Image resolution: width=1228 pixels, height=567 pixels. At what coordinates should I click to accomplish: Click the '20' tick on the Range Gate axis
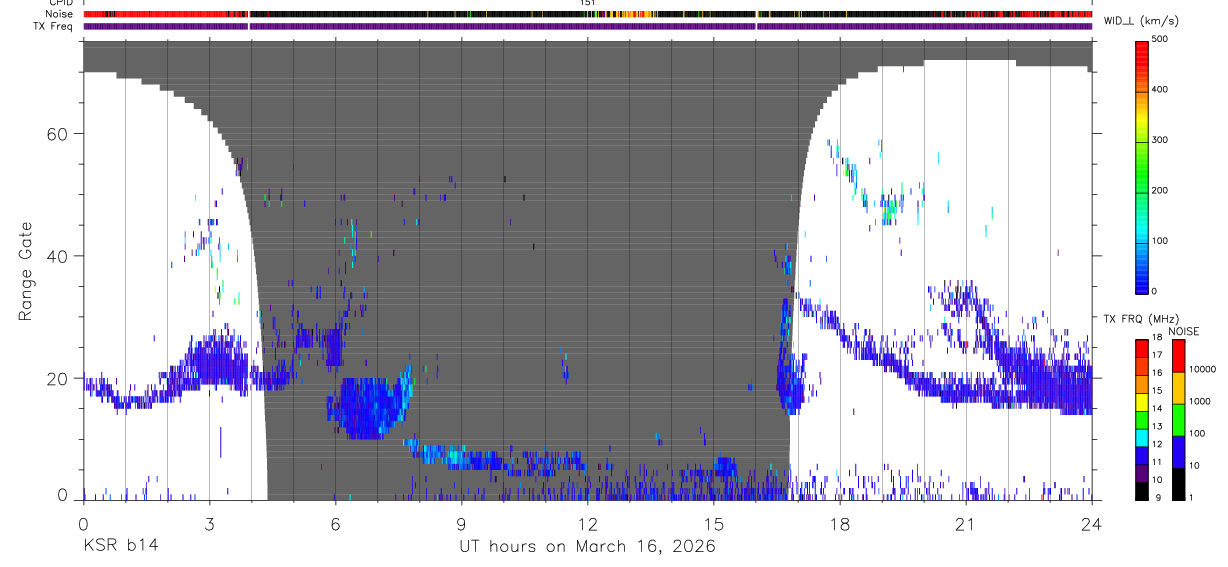pyautogui.click(x=56, y=378)
